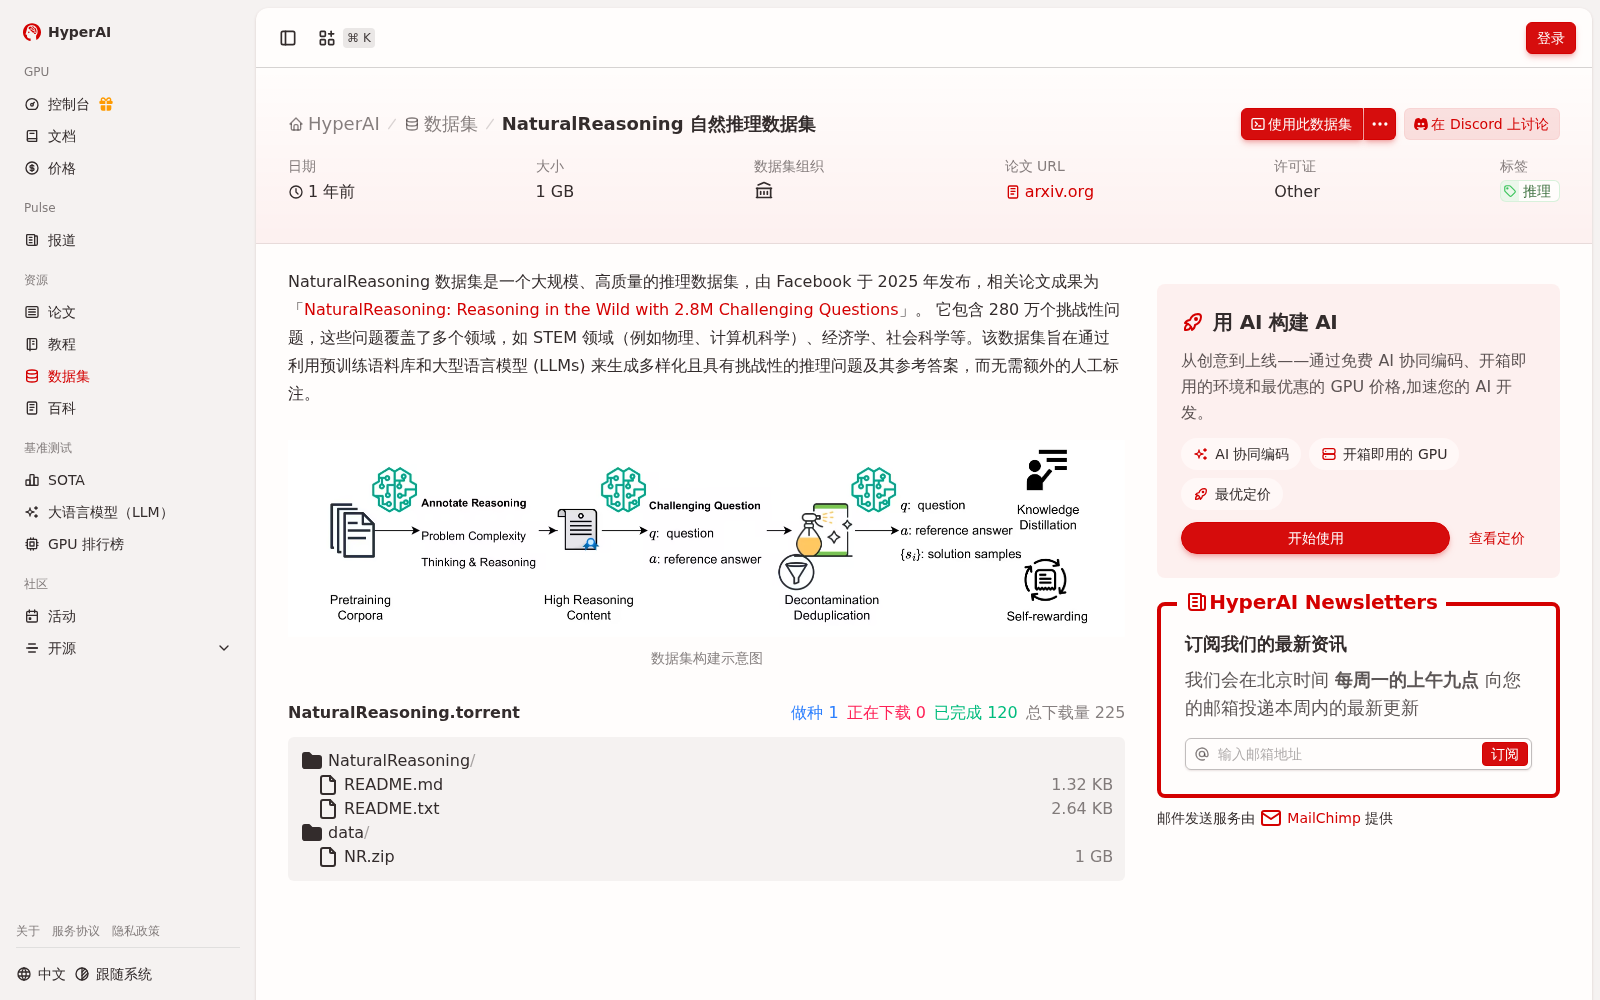Click AI 协同编码 chip

(1241, 454)
